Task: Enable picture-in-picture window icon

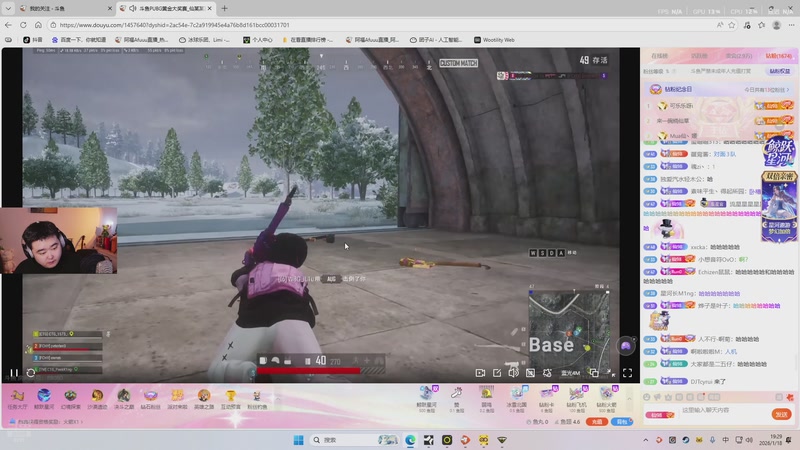Action: pos(594,373)
